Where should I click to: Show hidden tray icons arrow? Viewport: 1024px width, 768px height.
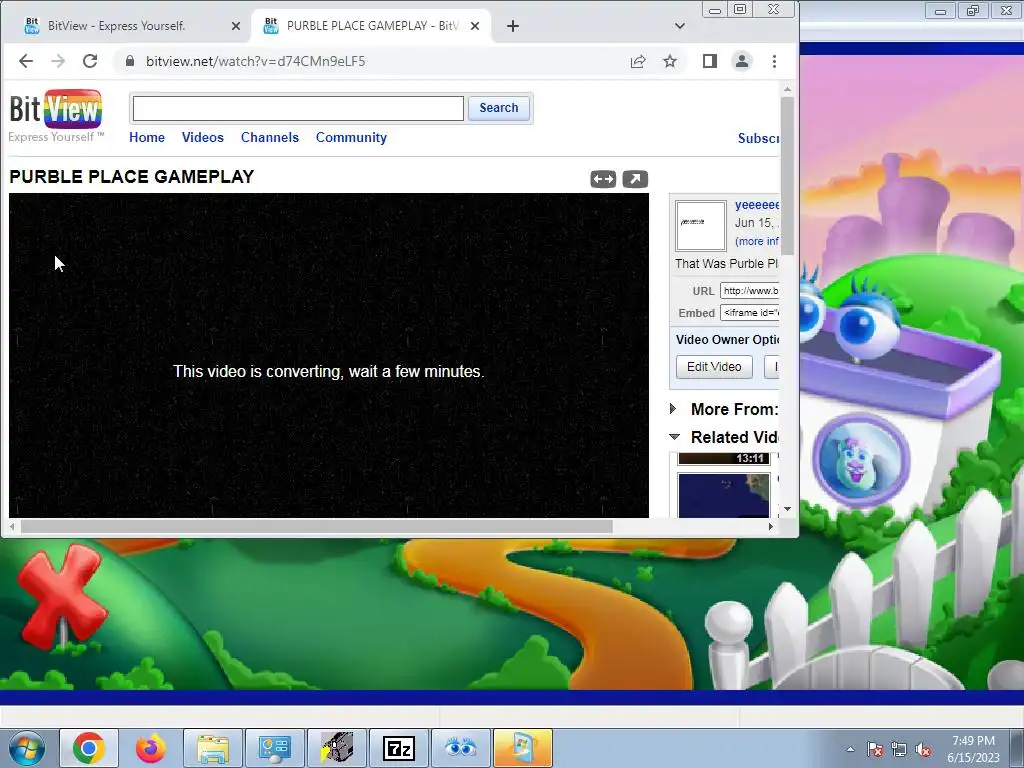pyautogui.click(x=850, y=749)
